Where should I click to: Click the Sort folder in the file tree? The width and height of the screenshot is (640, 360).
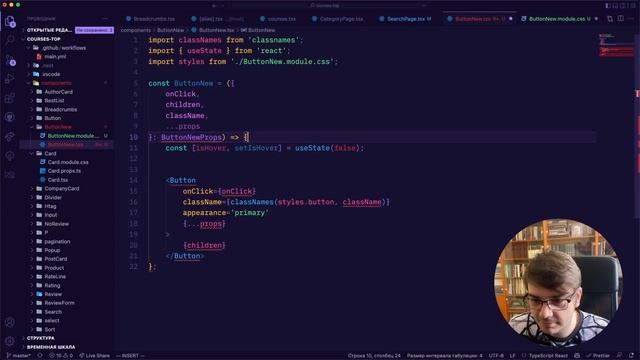coord(50,329)
